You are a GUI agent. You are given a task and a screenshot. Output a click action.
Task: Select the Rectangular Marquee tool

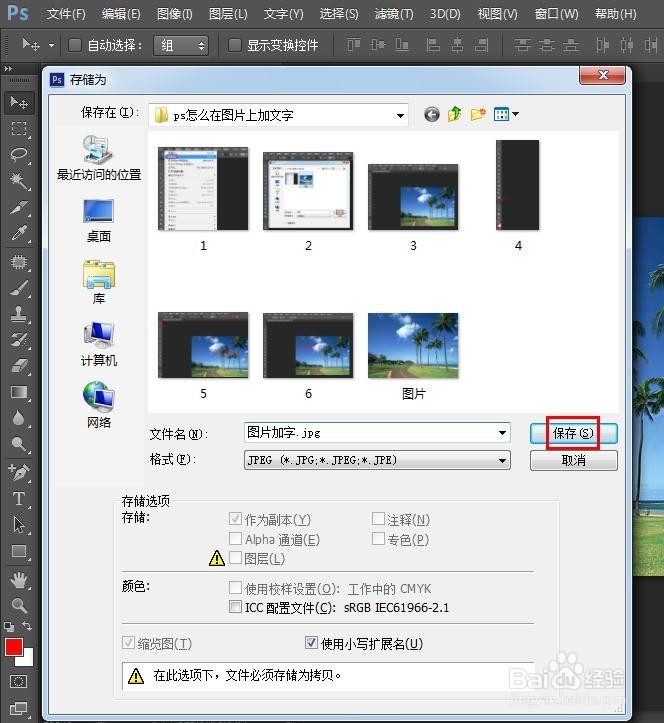[x=19, y=128]
